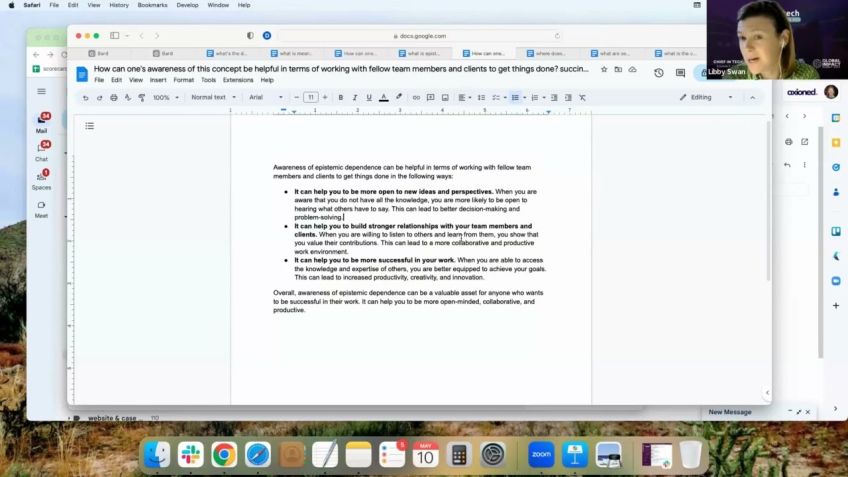Star this document
The image size is (848, 477).
[x=604, y=69]
